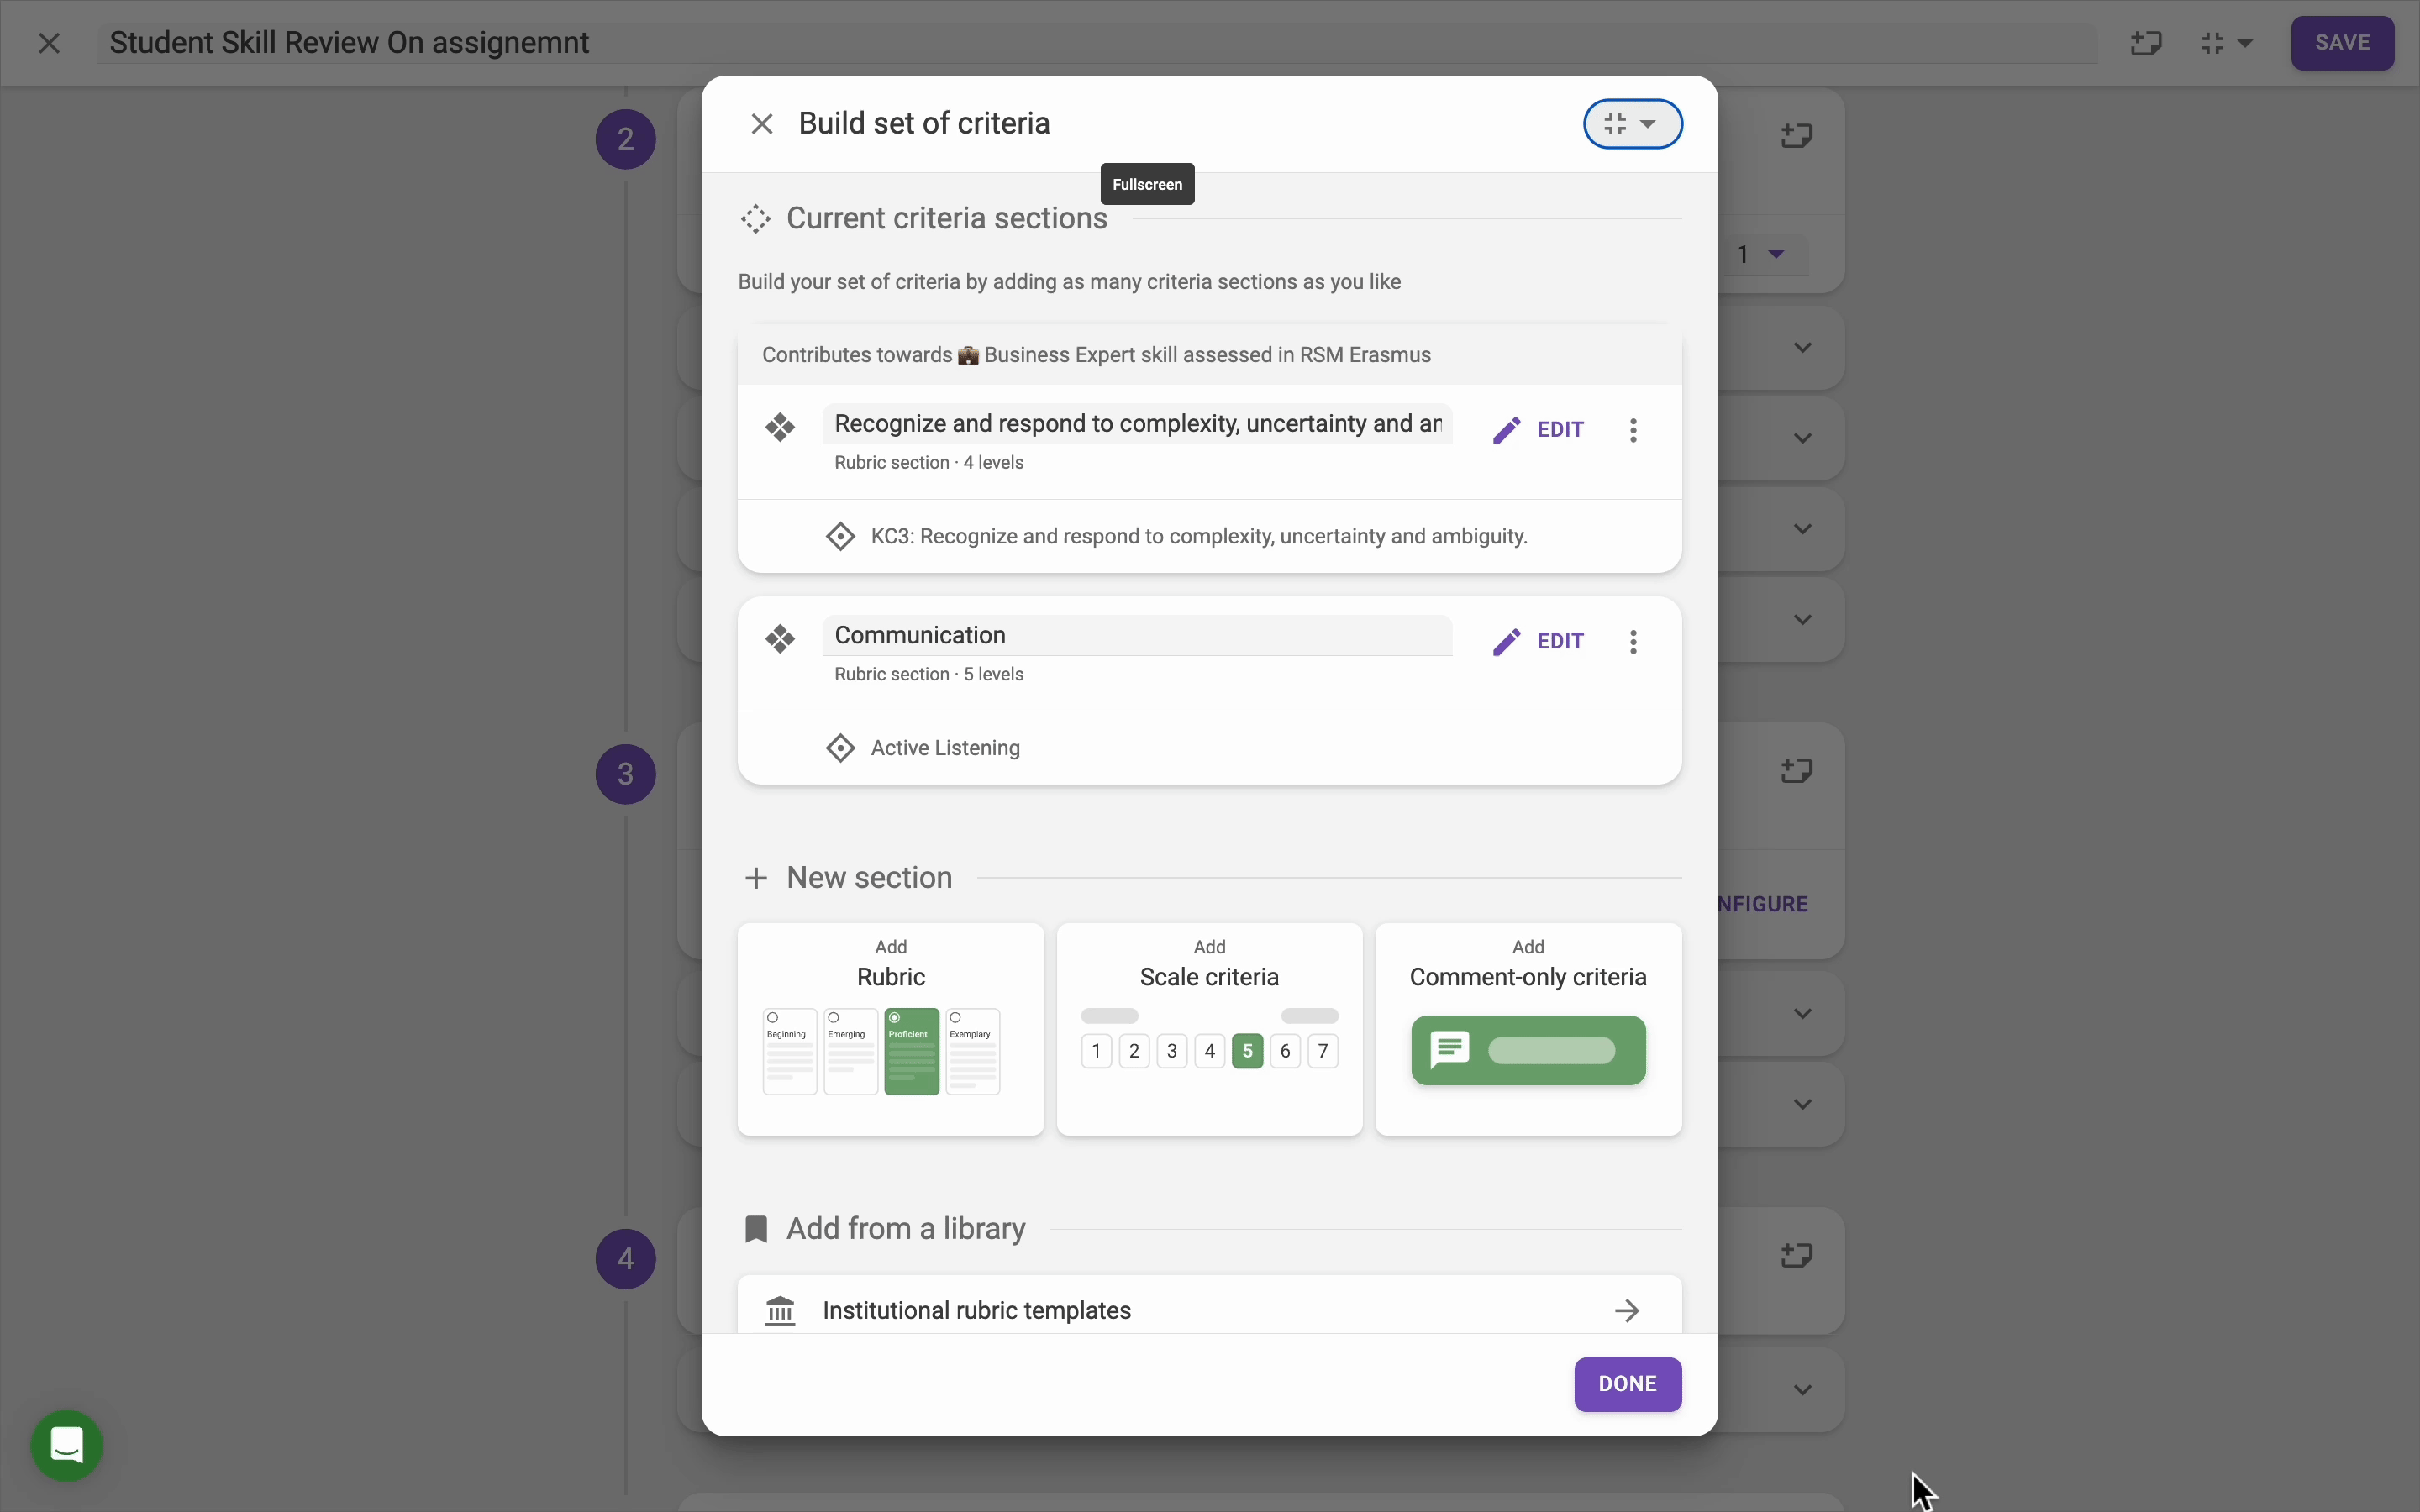Expand the third collapsed row under step 2
Image resolution: width=2420 pixels, height=1512 pixels.
click(1802, 529)
